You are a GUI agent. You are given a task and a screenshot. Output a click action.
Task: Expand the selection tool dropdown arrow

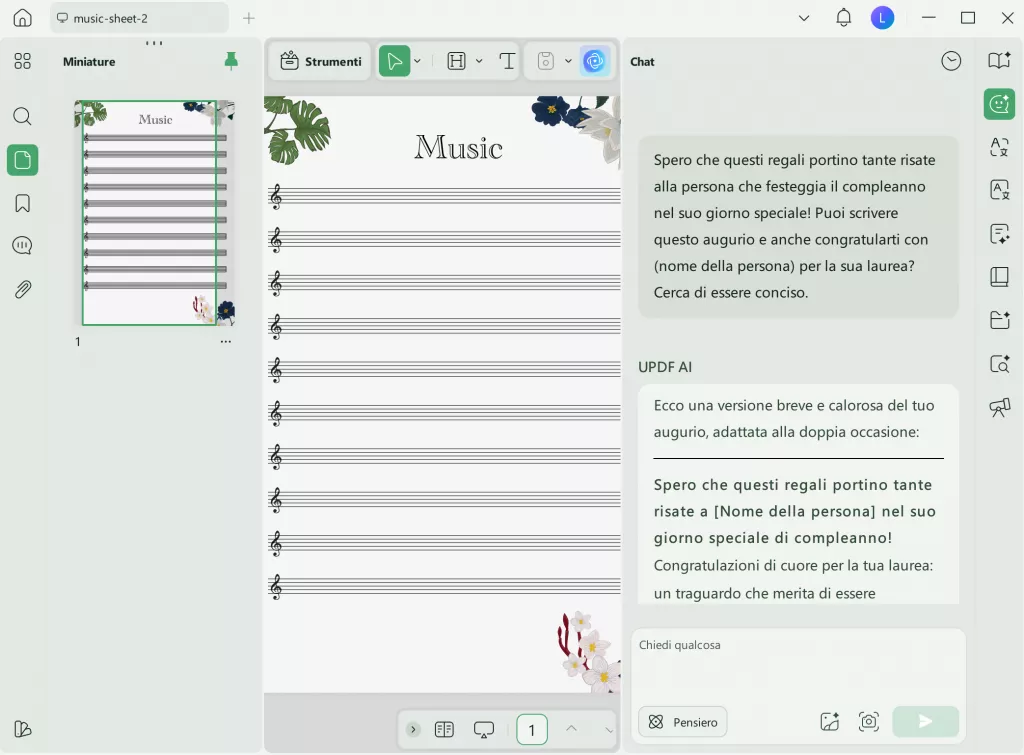click(x=417, y=61)
